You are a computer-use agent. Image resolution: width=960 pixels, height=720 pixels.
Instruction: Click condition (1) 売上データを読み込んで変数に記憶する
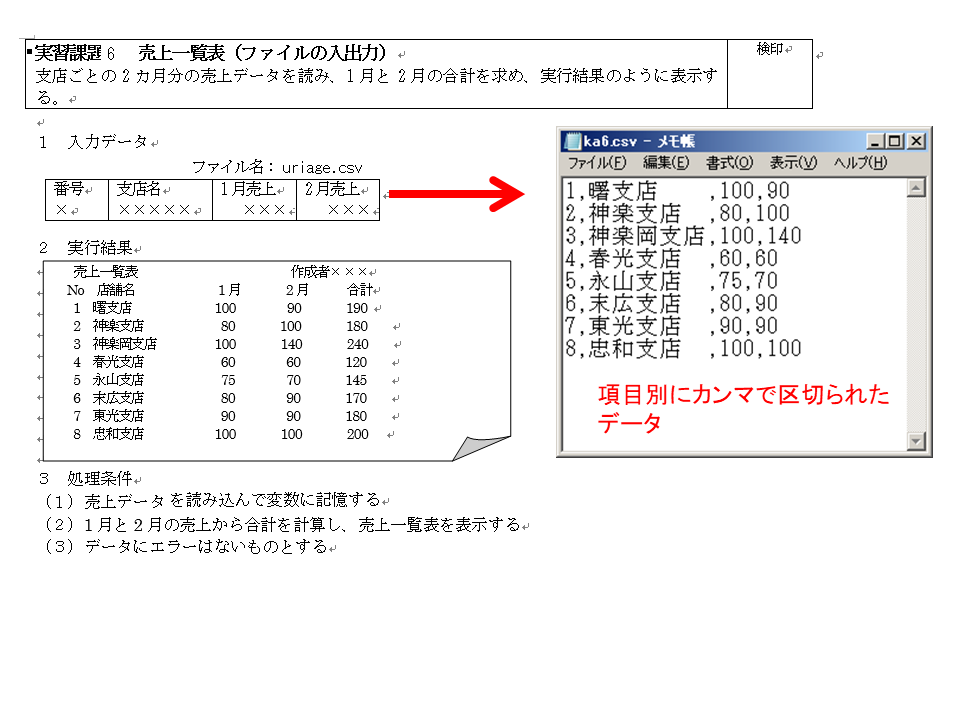click(213, 501)
